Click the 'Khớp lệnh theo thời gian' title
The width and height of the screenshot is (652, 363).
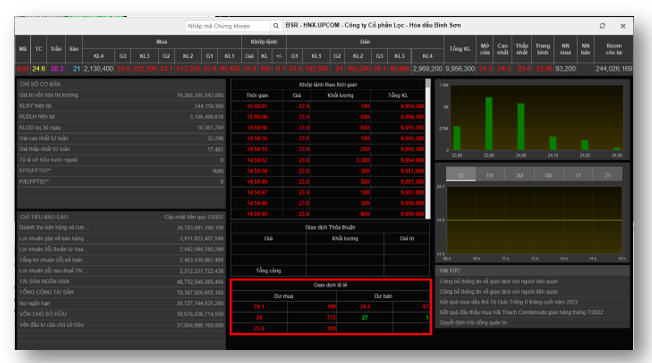coord(328,84)
